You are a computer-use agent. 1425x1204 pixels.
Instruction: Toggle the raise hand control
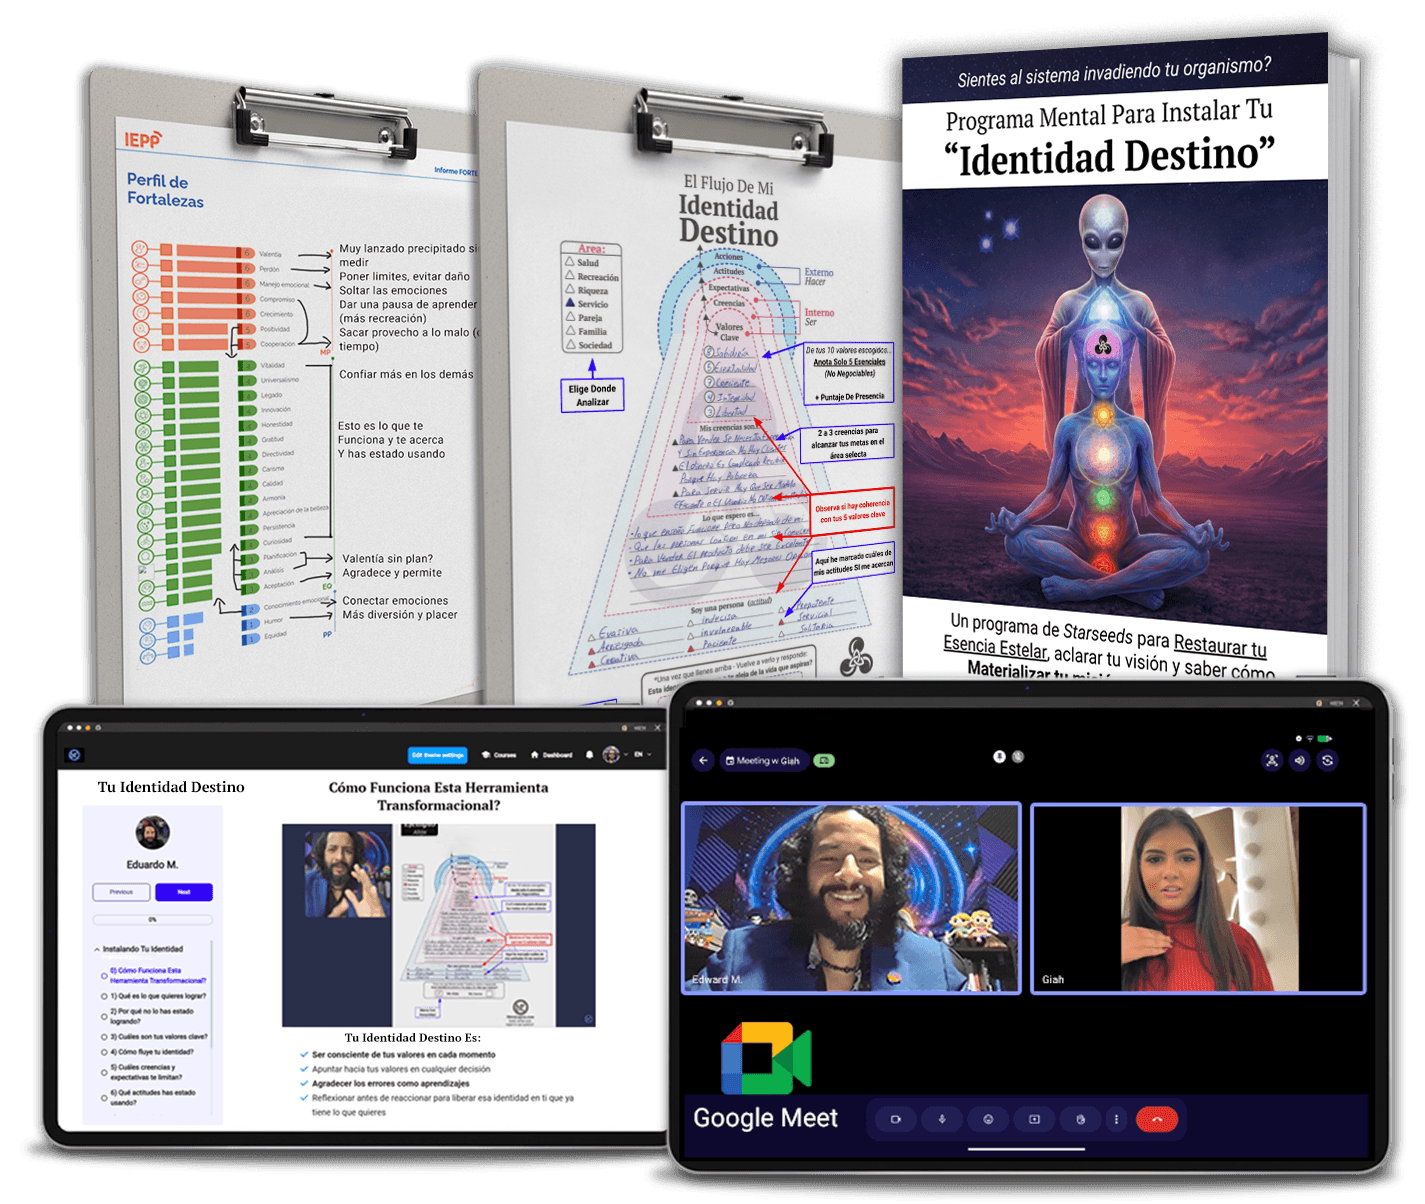click(1080, 1120)
